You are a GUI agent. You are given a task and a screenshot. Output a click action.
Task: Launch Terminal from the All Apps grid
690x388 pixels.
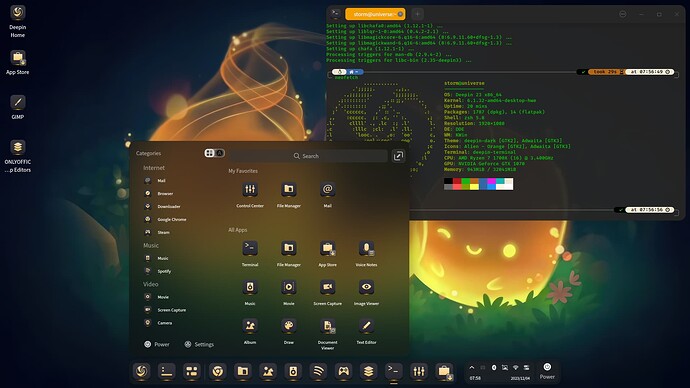coord(250,248)
